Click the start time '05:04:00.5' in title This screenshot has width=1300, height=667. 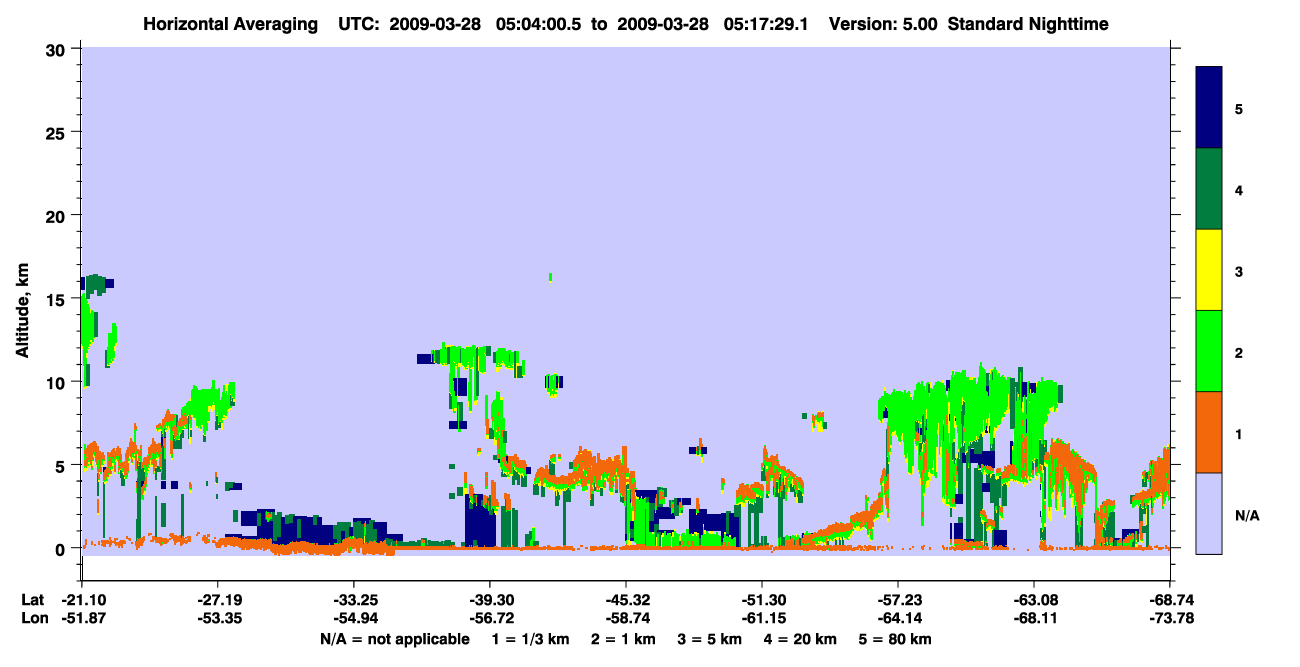point(541,23)
